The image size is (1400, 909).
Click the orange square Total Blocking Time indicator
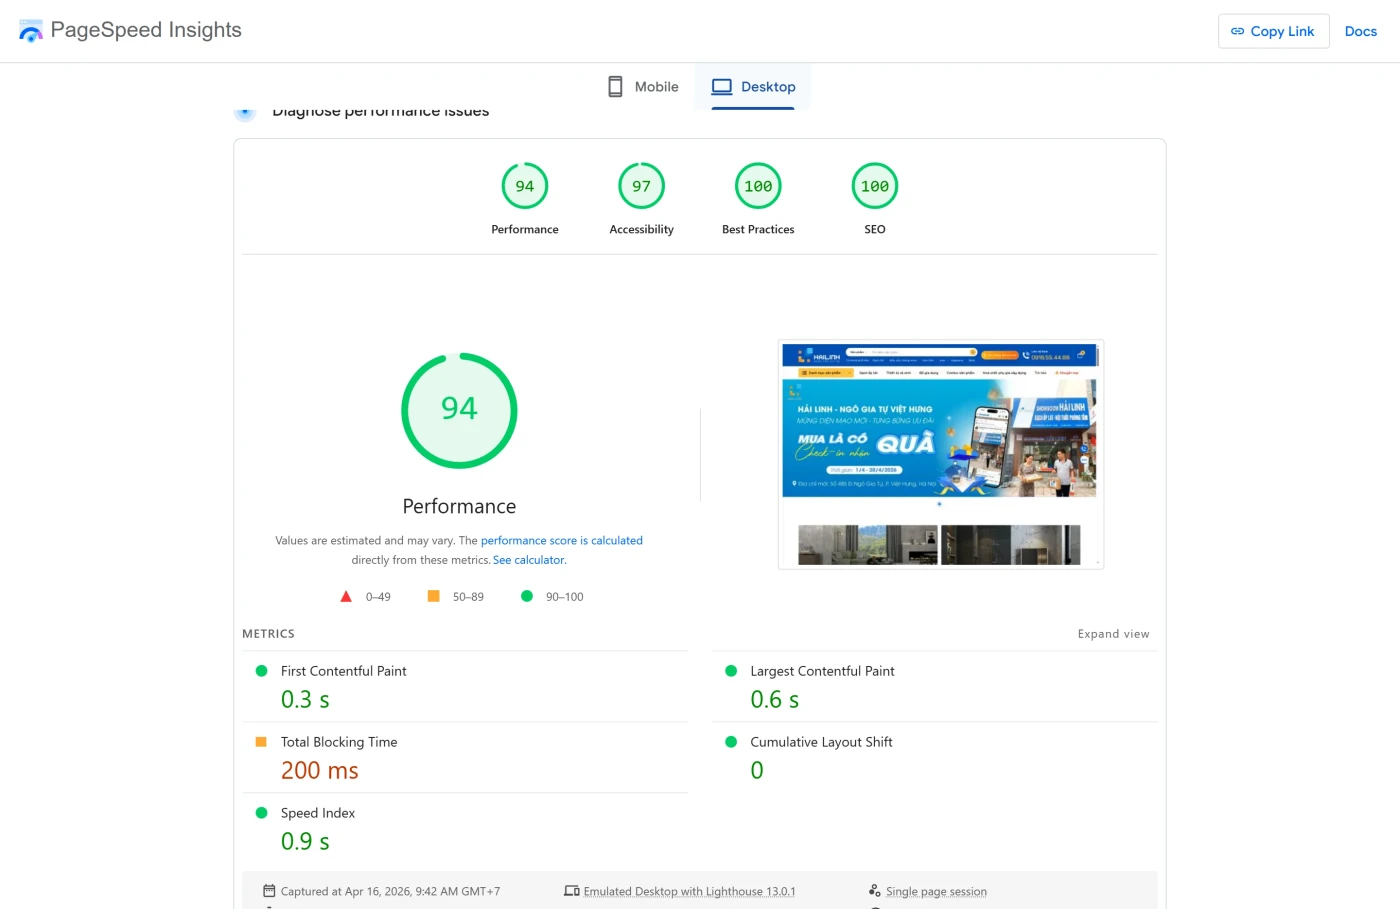[261, 742]
